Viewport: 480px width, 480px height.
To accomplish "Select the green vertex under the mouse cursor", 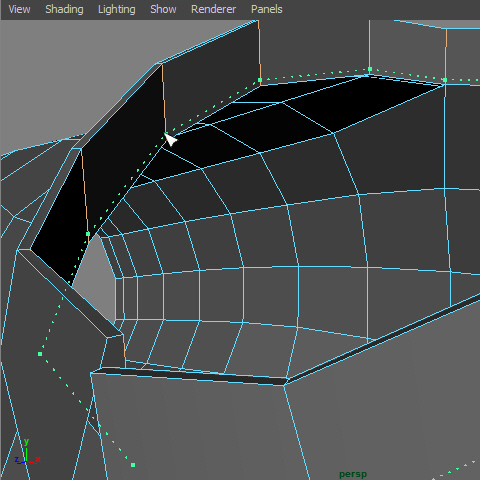I will (x=166, y=134).
